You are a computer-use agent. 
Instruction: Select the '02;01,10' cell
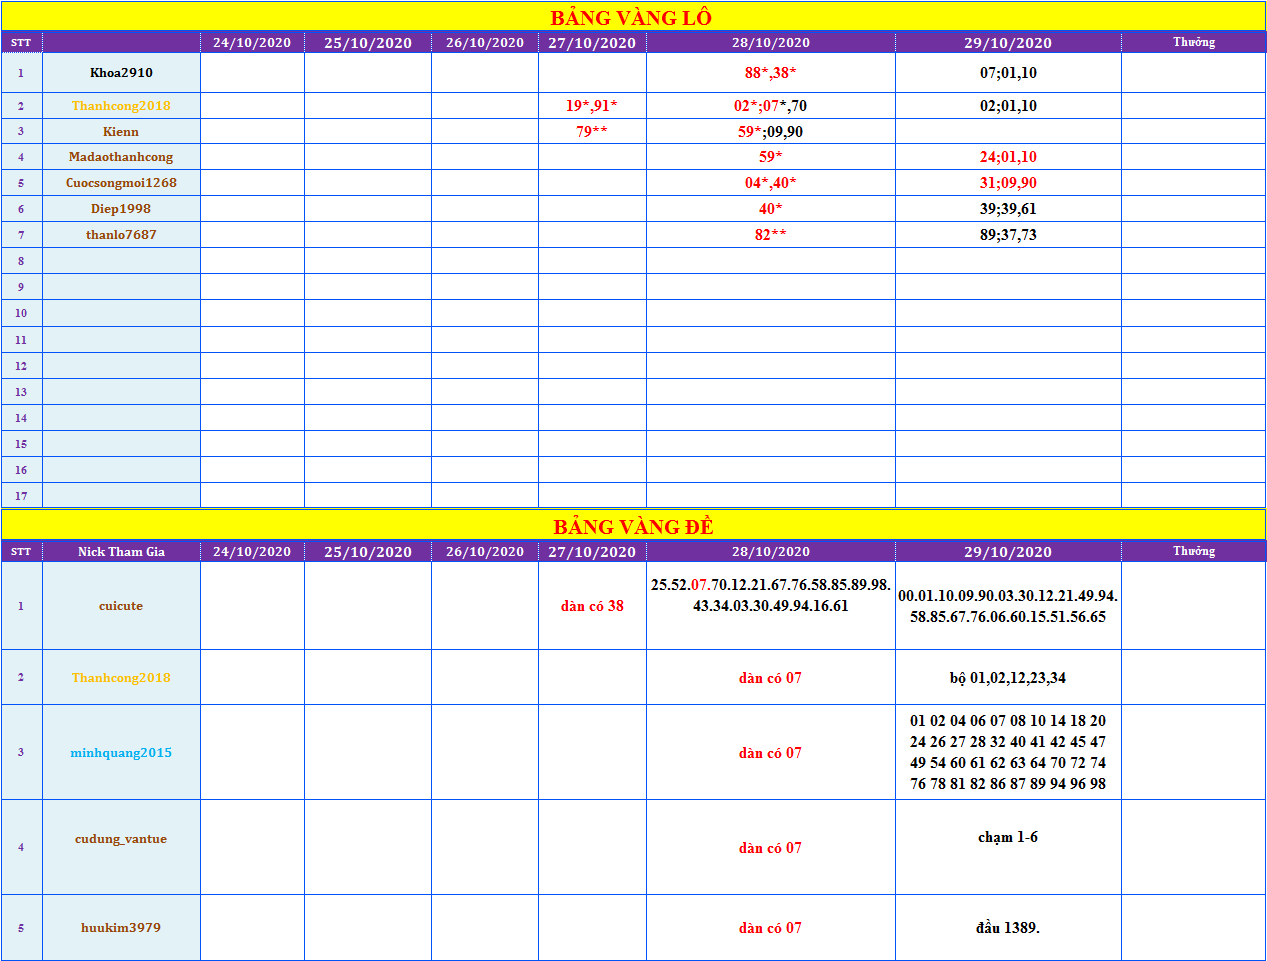pyautogui.click(x=1008, y=106)
